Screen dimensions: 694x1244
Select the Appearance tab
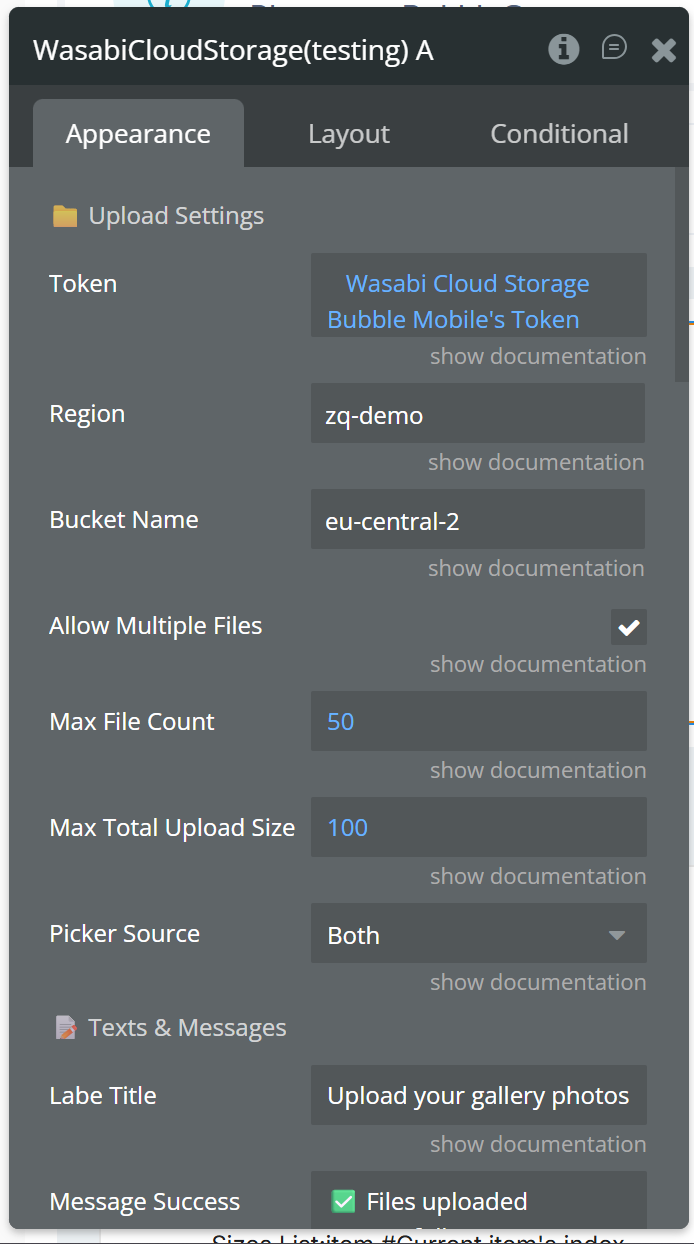pos(138,134)
